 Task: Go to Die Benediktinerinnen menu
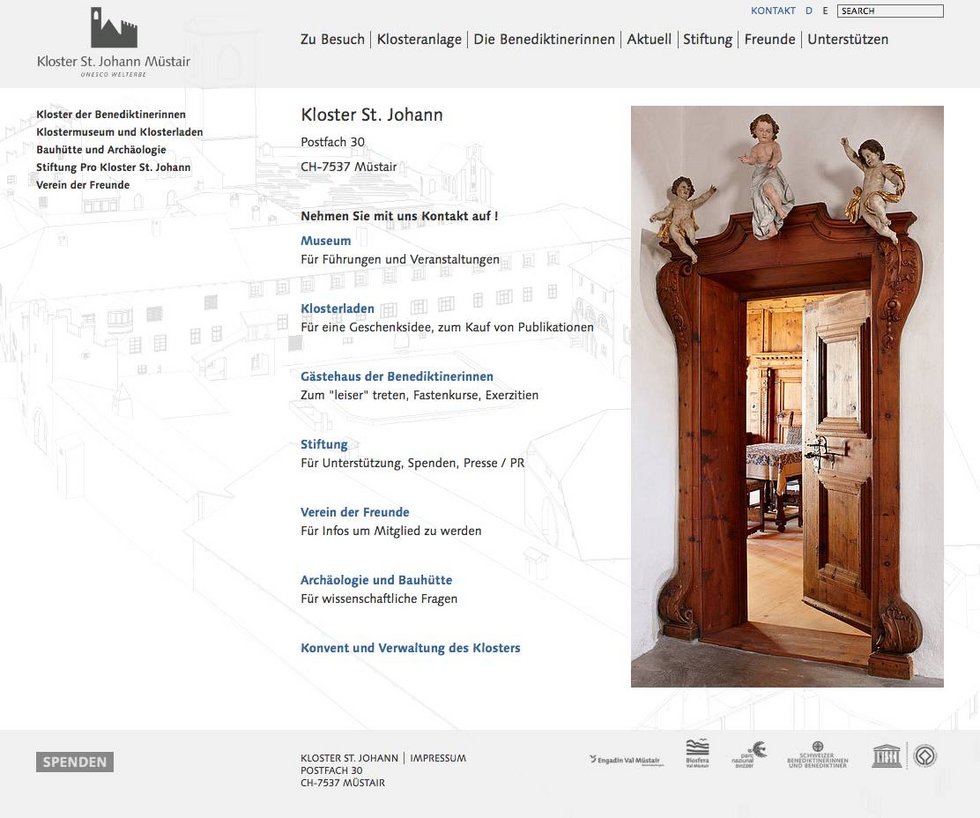point(544,40)
